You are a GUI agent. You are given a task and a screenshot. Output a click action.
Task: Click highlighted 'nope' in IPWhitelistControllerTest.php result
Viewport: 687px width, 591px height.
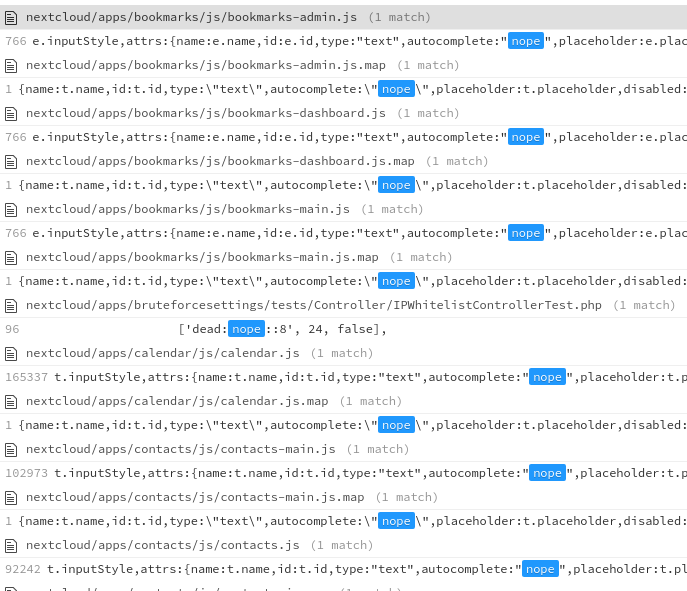(x=246, y=329)
